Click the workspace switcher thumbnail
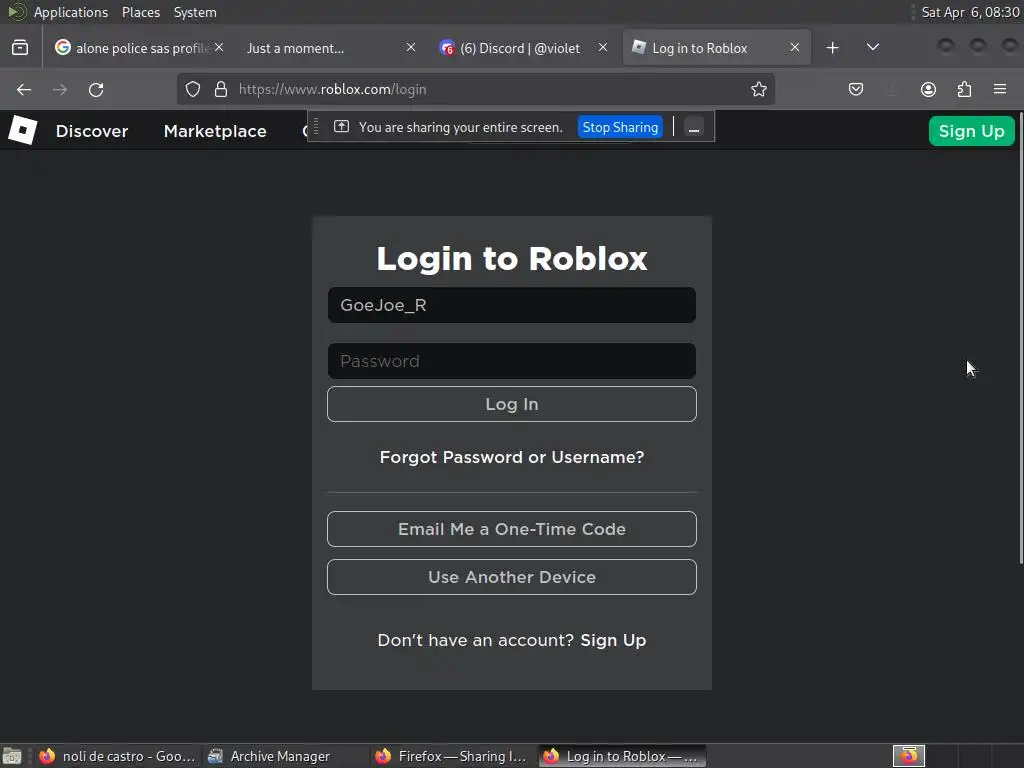The height and width of the screenshot is (768, 1024). click(x=908, y=756)
